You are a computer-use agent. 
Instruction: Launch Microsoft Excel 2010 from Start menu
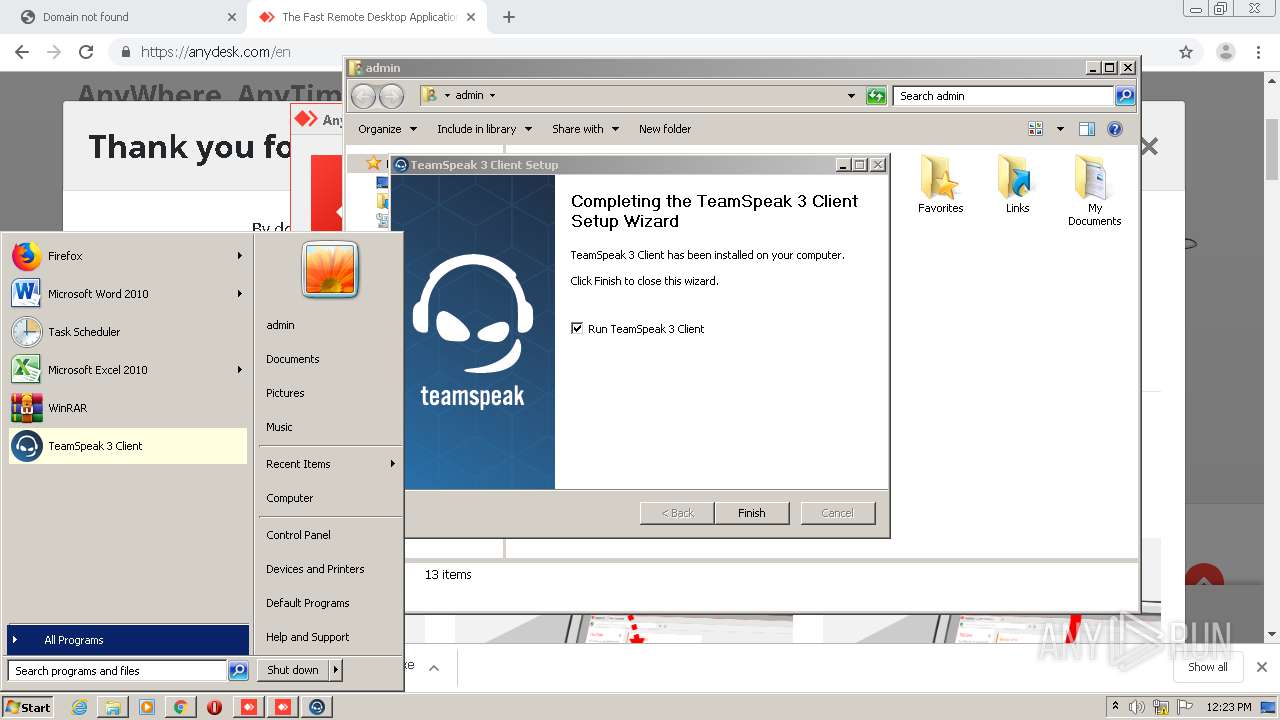[128, 370]
